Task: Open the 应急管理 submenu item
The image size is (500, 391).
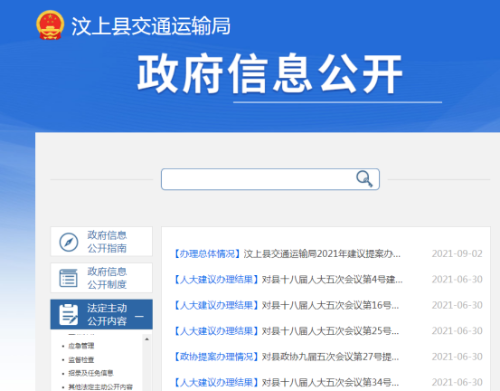Action: [x=81, y=346]
